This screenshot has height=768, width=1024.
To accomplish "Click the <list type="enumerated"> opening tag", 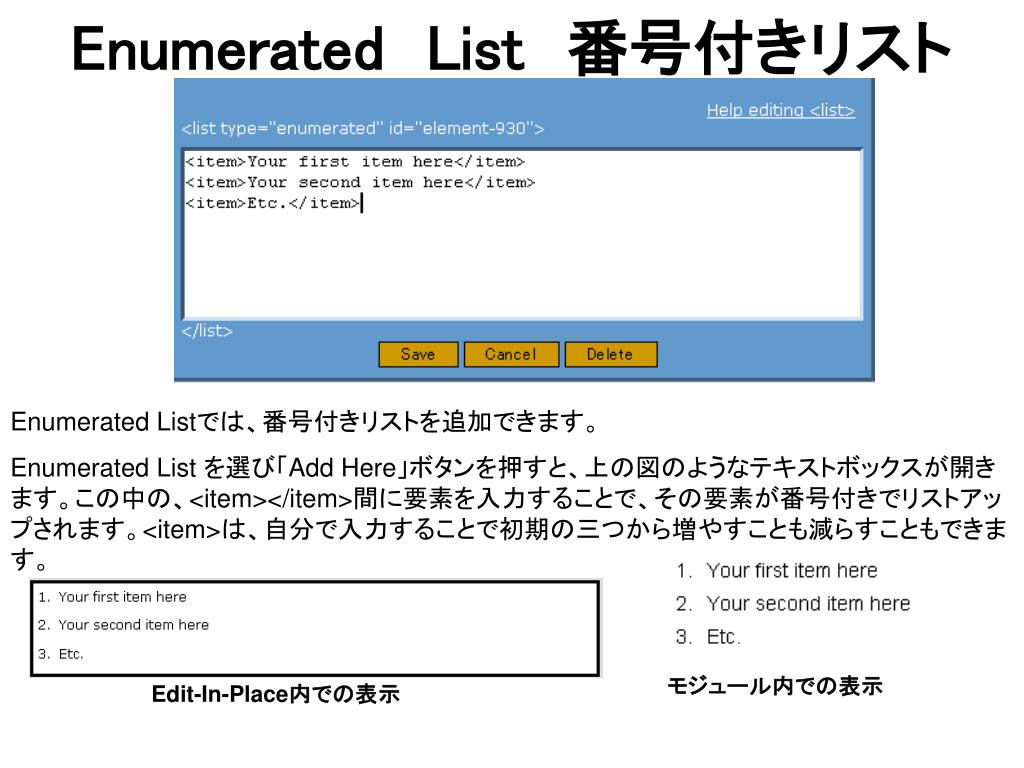I will click(x=362, y=128).
